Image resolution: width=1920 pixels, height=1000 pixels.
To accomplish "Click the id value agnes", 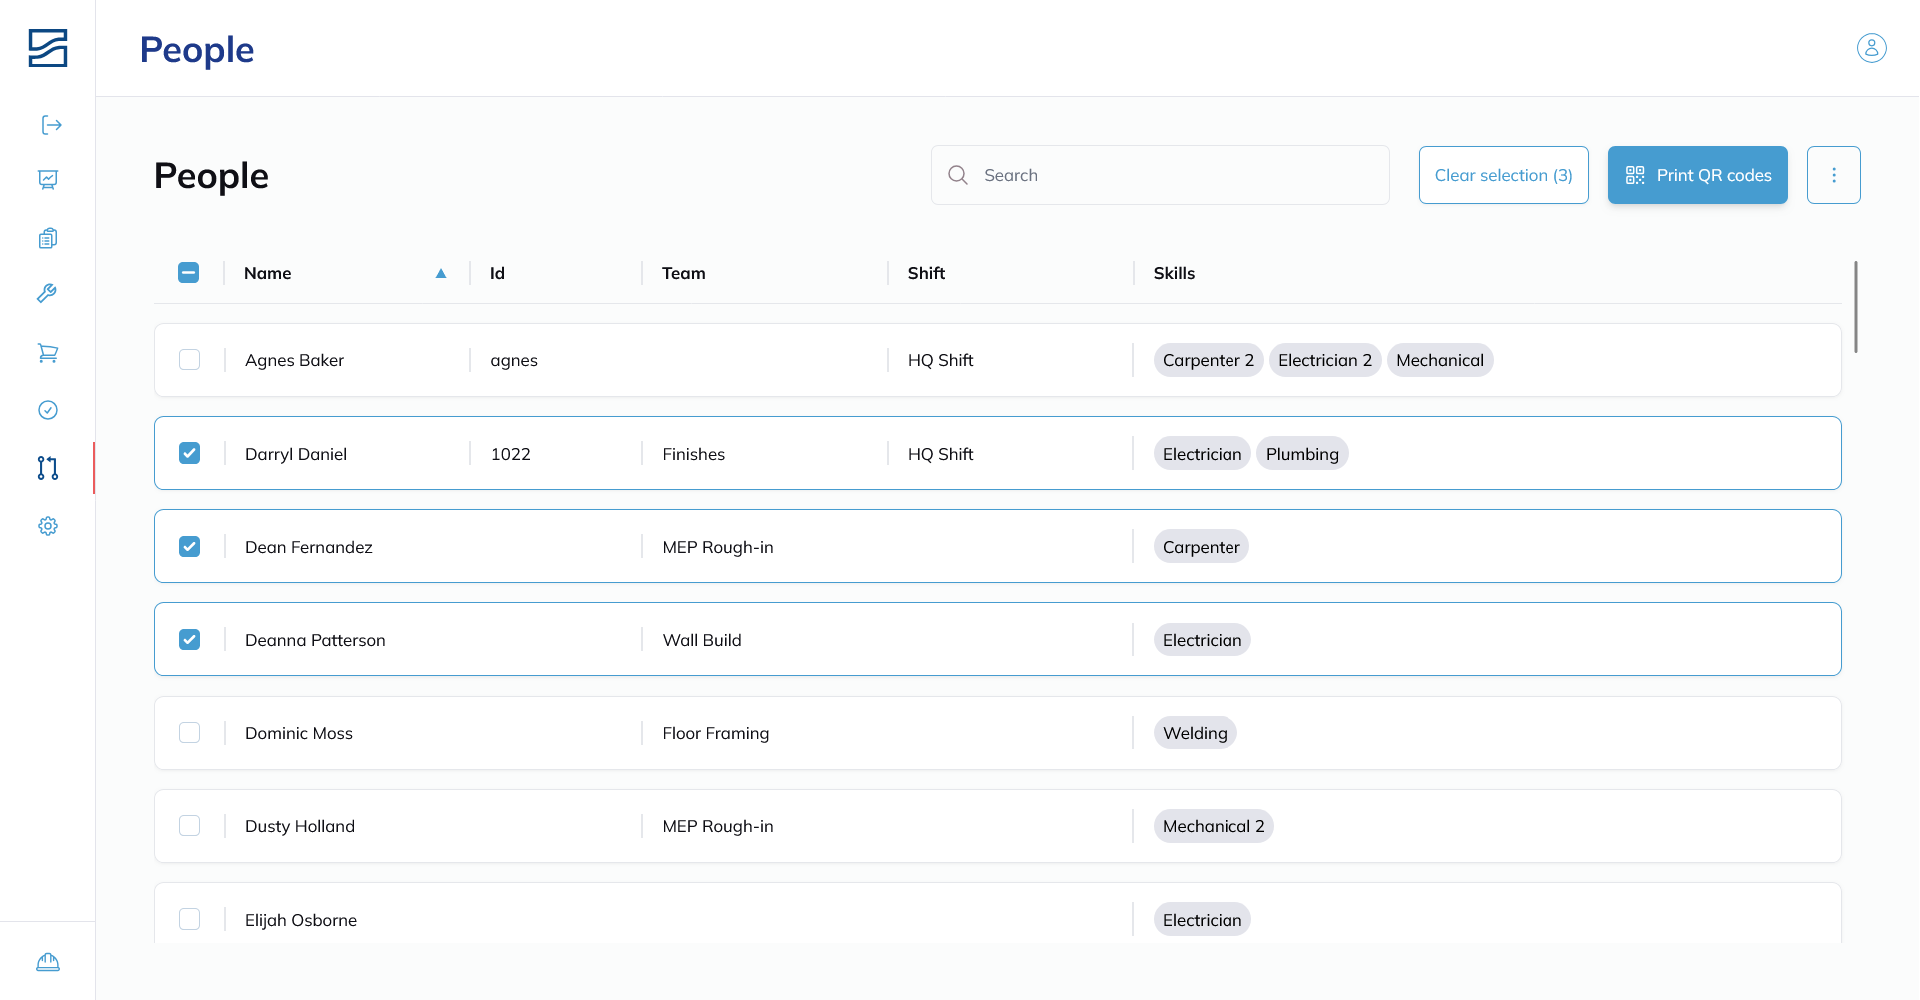I will [514, 361].
